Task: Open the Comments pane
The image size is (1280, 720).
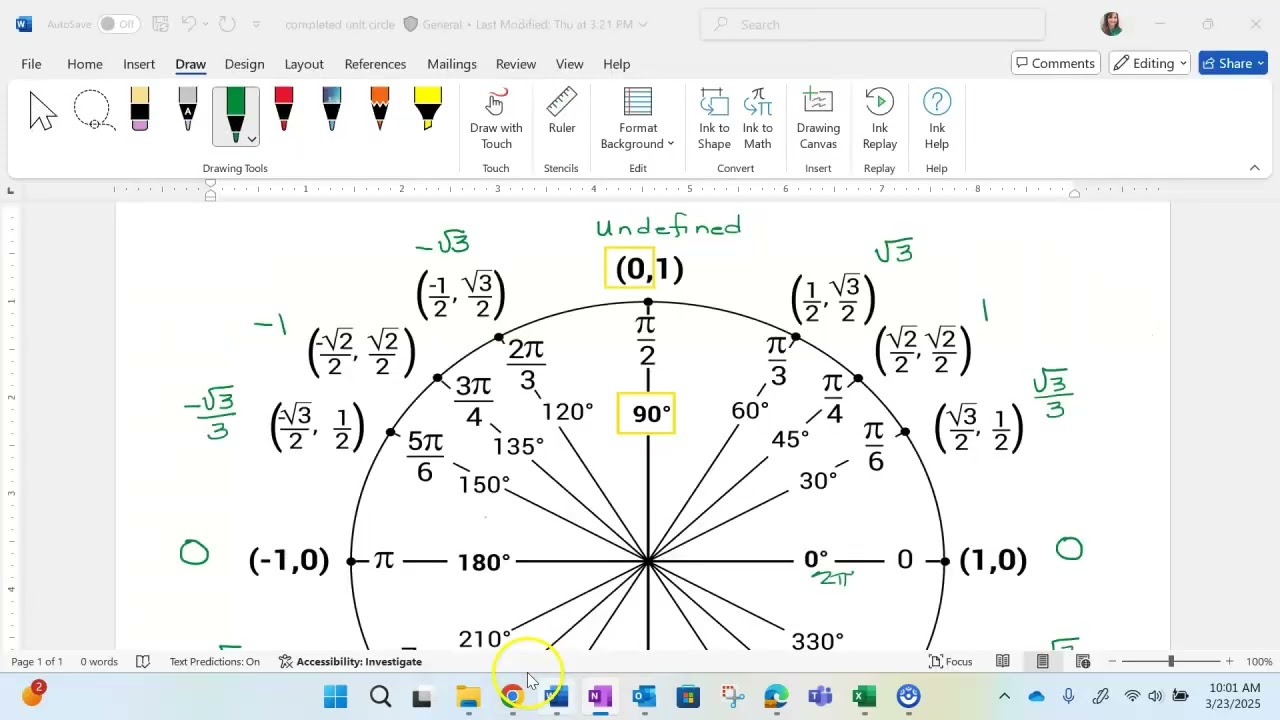Action: [x=1056, y=63]
